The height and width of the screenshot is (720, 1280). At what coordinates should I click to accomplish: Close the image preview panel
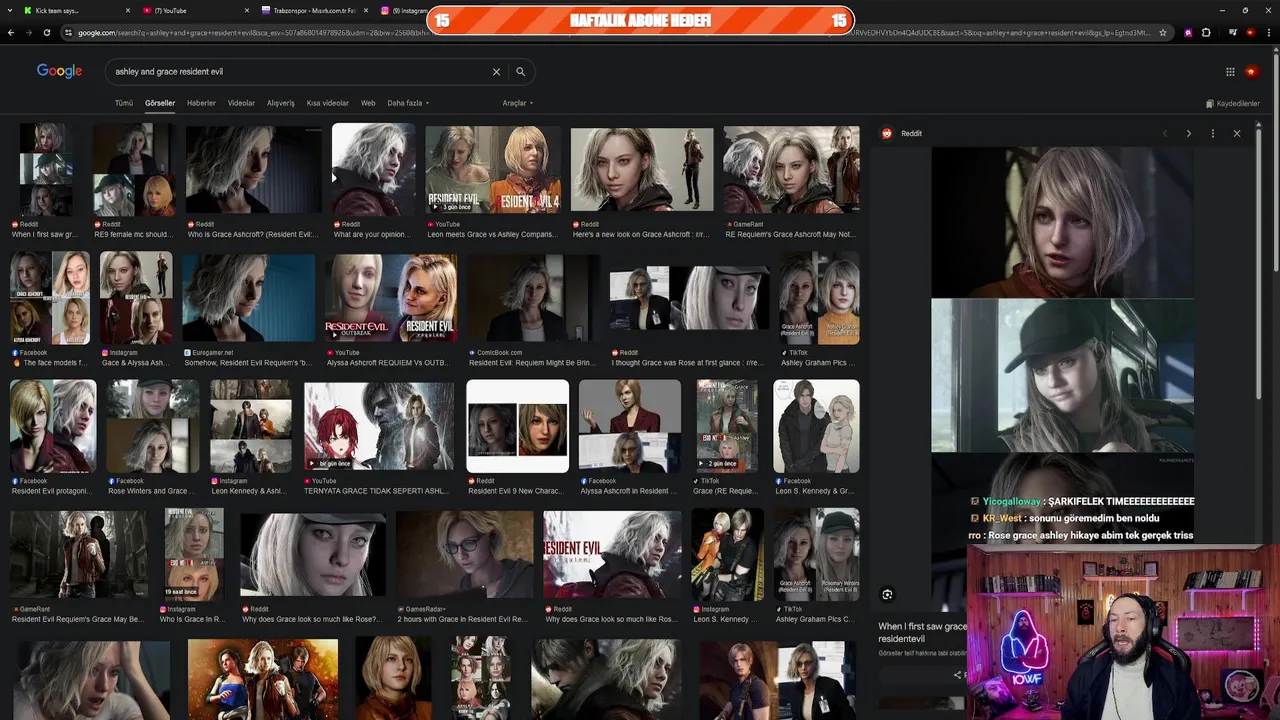tap(1237, 133)
